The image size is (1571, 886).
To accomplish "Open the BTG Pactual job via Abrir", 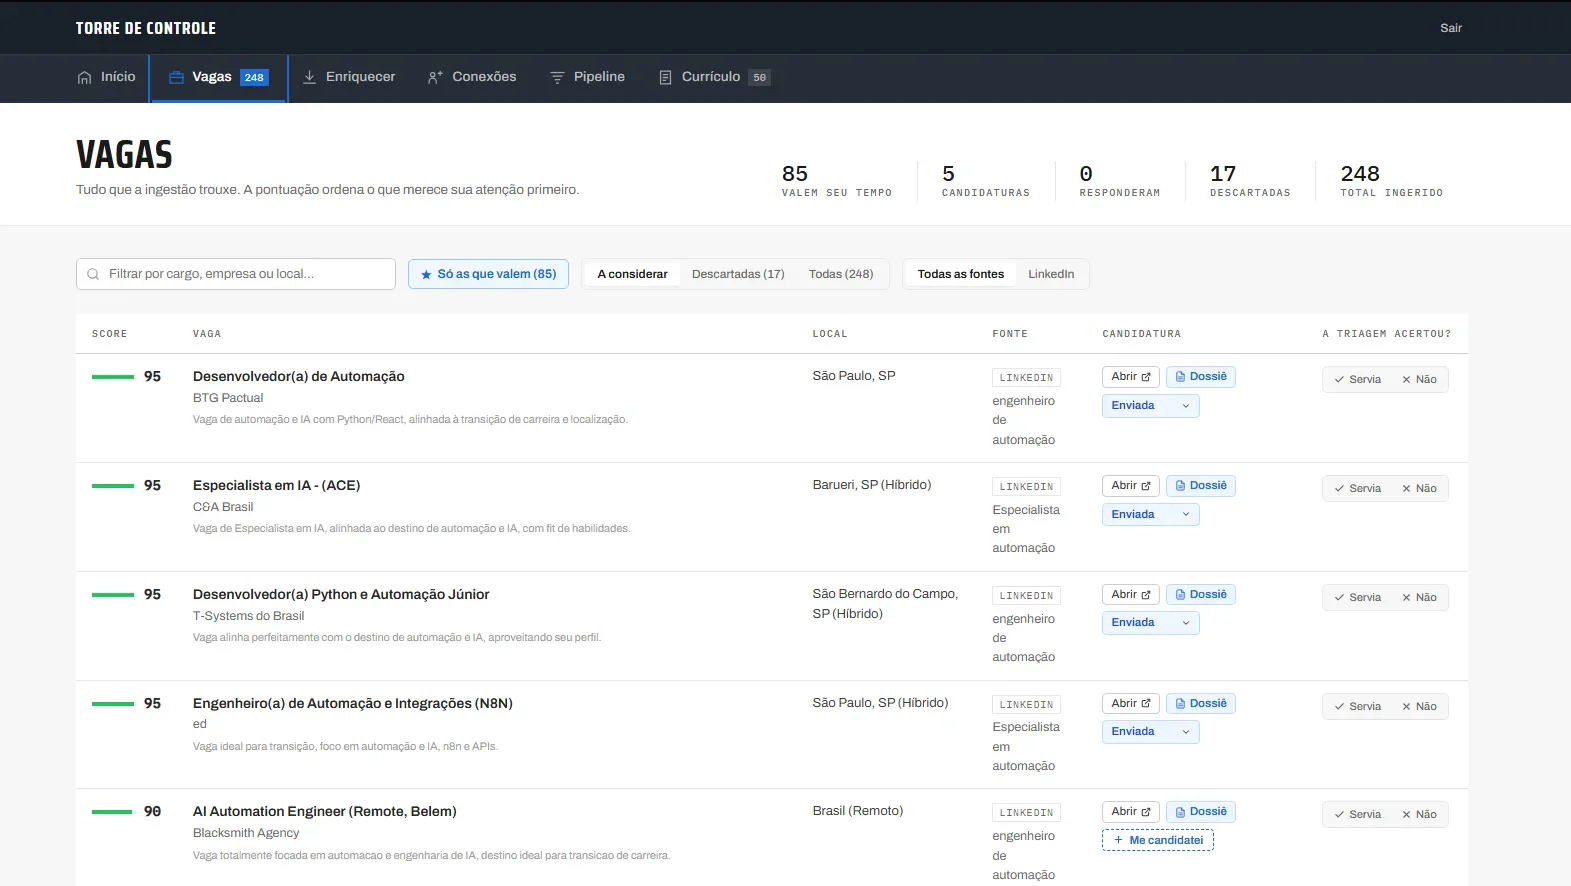I will pos(1131,377).
